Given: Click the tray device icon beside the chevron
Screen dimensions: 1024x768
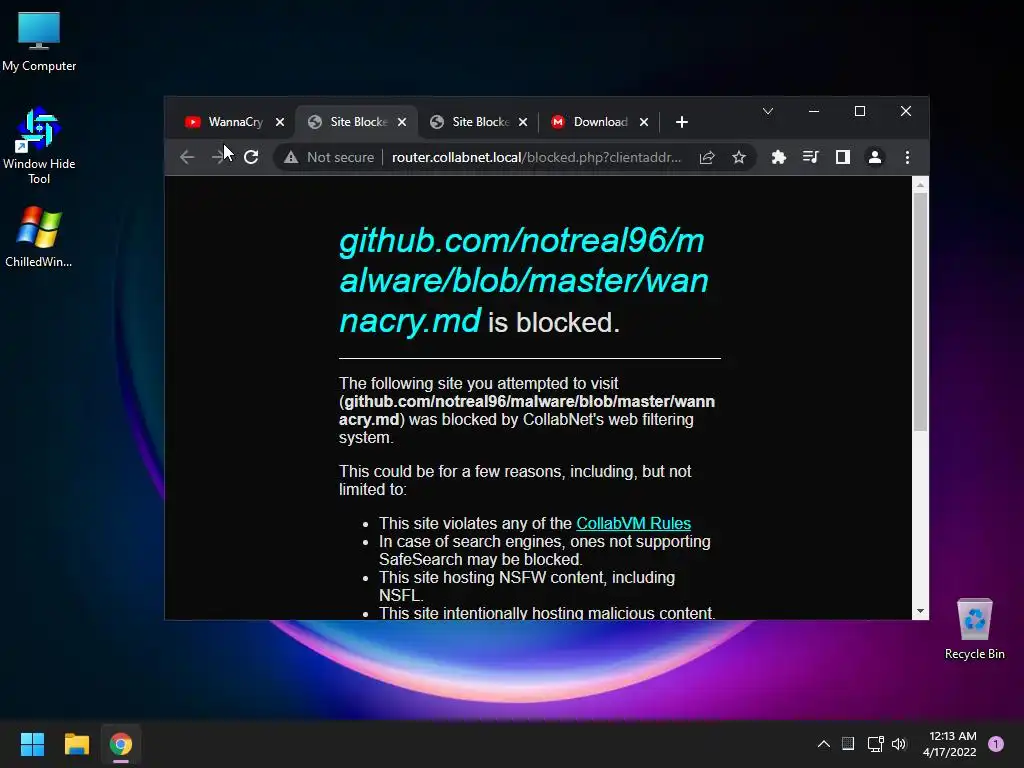Looking at the screenshot, I should pos(848,744).
